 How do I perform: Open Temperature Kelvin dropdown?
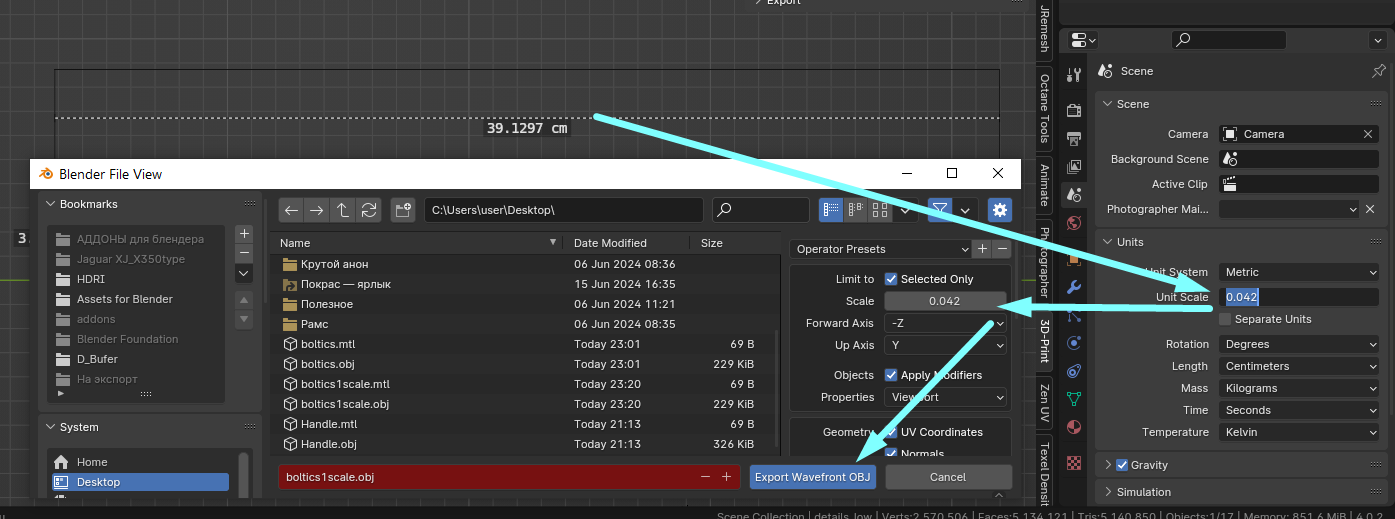[x=1299, y=432]
